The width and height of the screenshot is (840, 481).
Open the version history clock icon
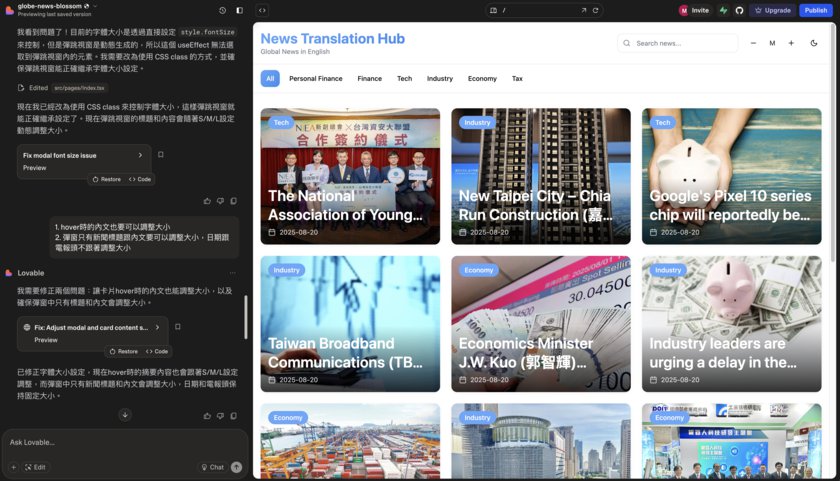[x=222, y=10]
